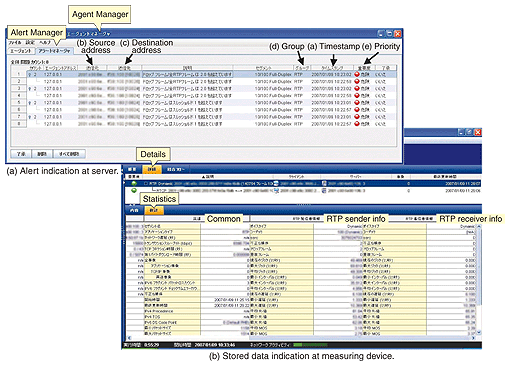The width and height of the screenshot is (510, 366).
Task: Click the statistics horizontal scrollbar track
Action: pos(302,338)
